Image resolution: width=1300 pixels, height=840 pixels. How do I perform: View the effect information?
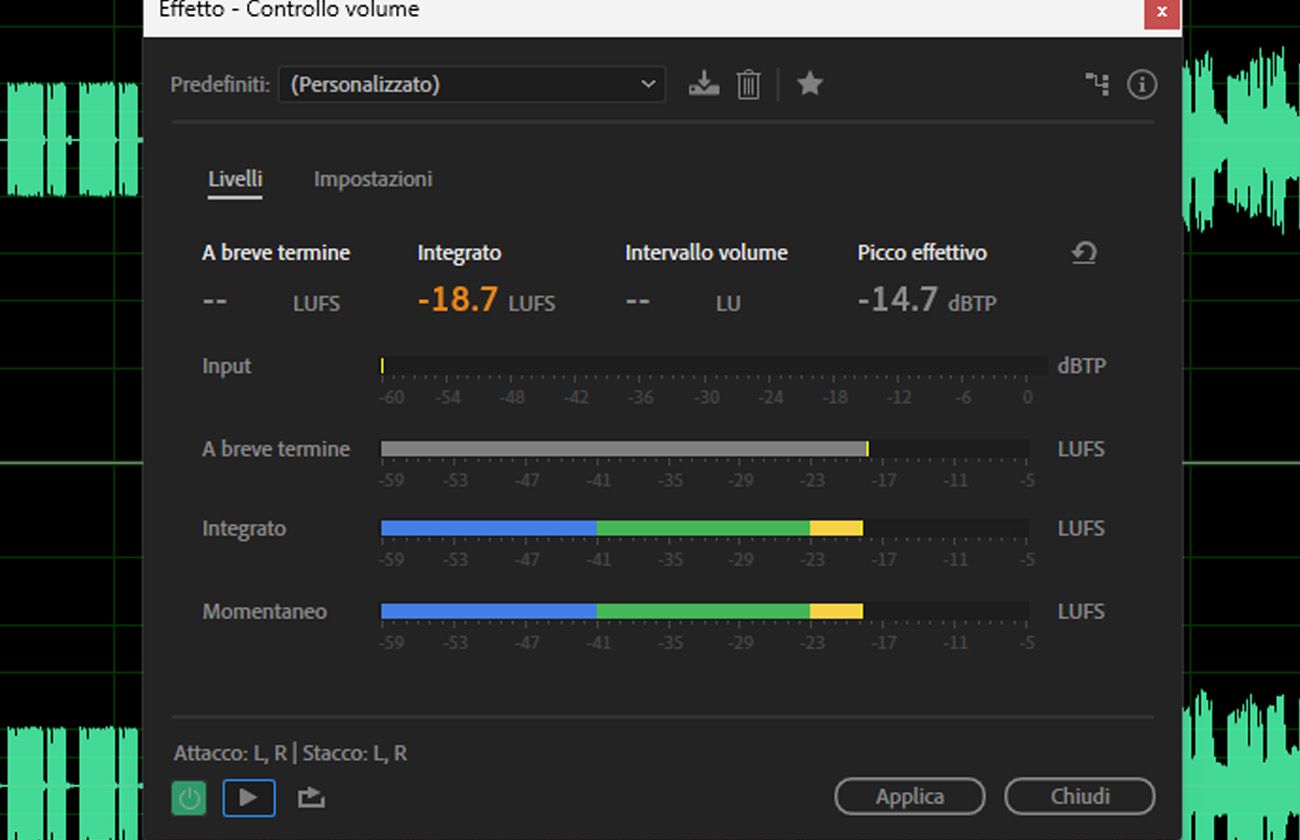coord(1141,84)
